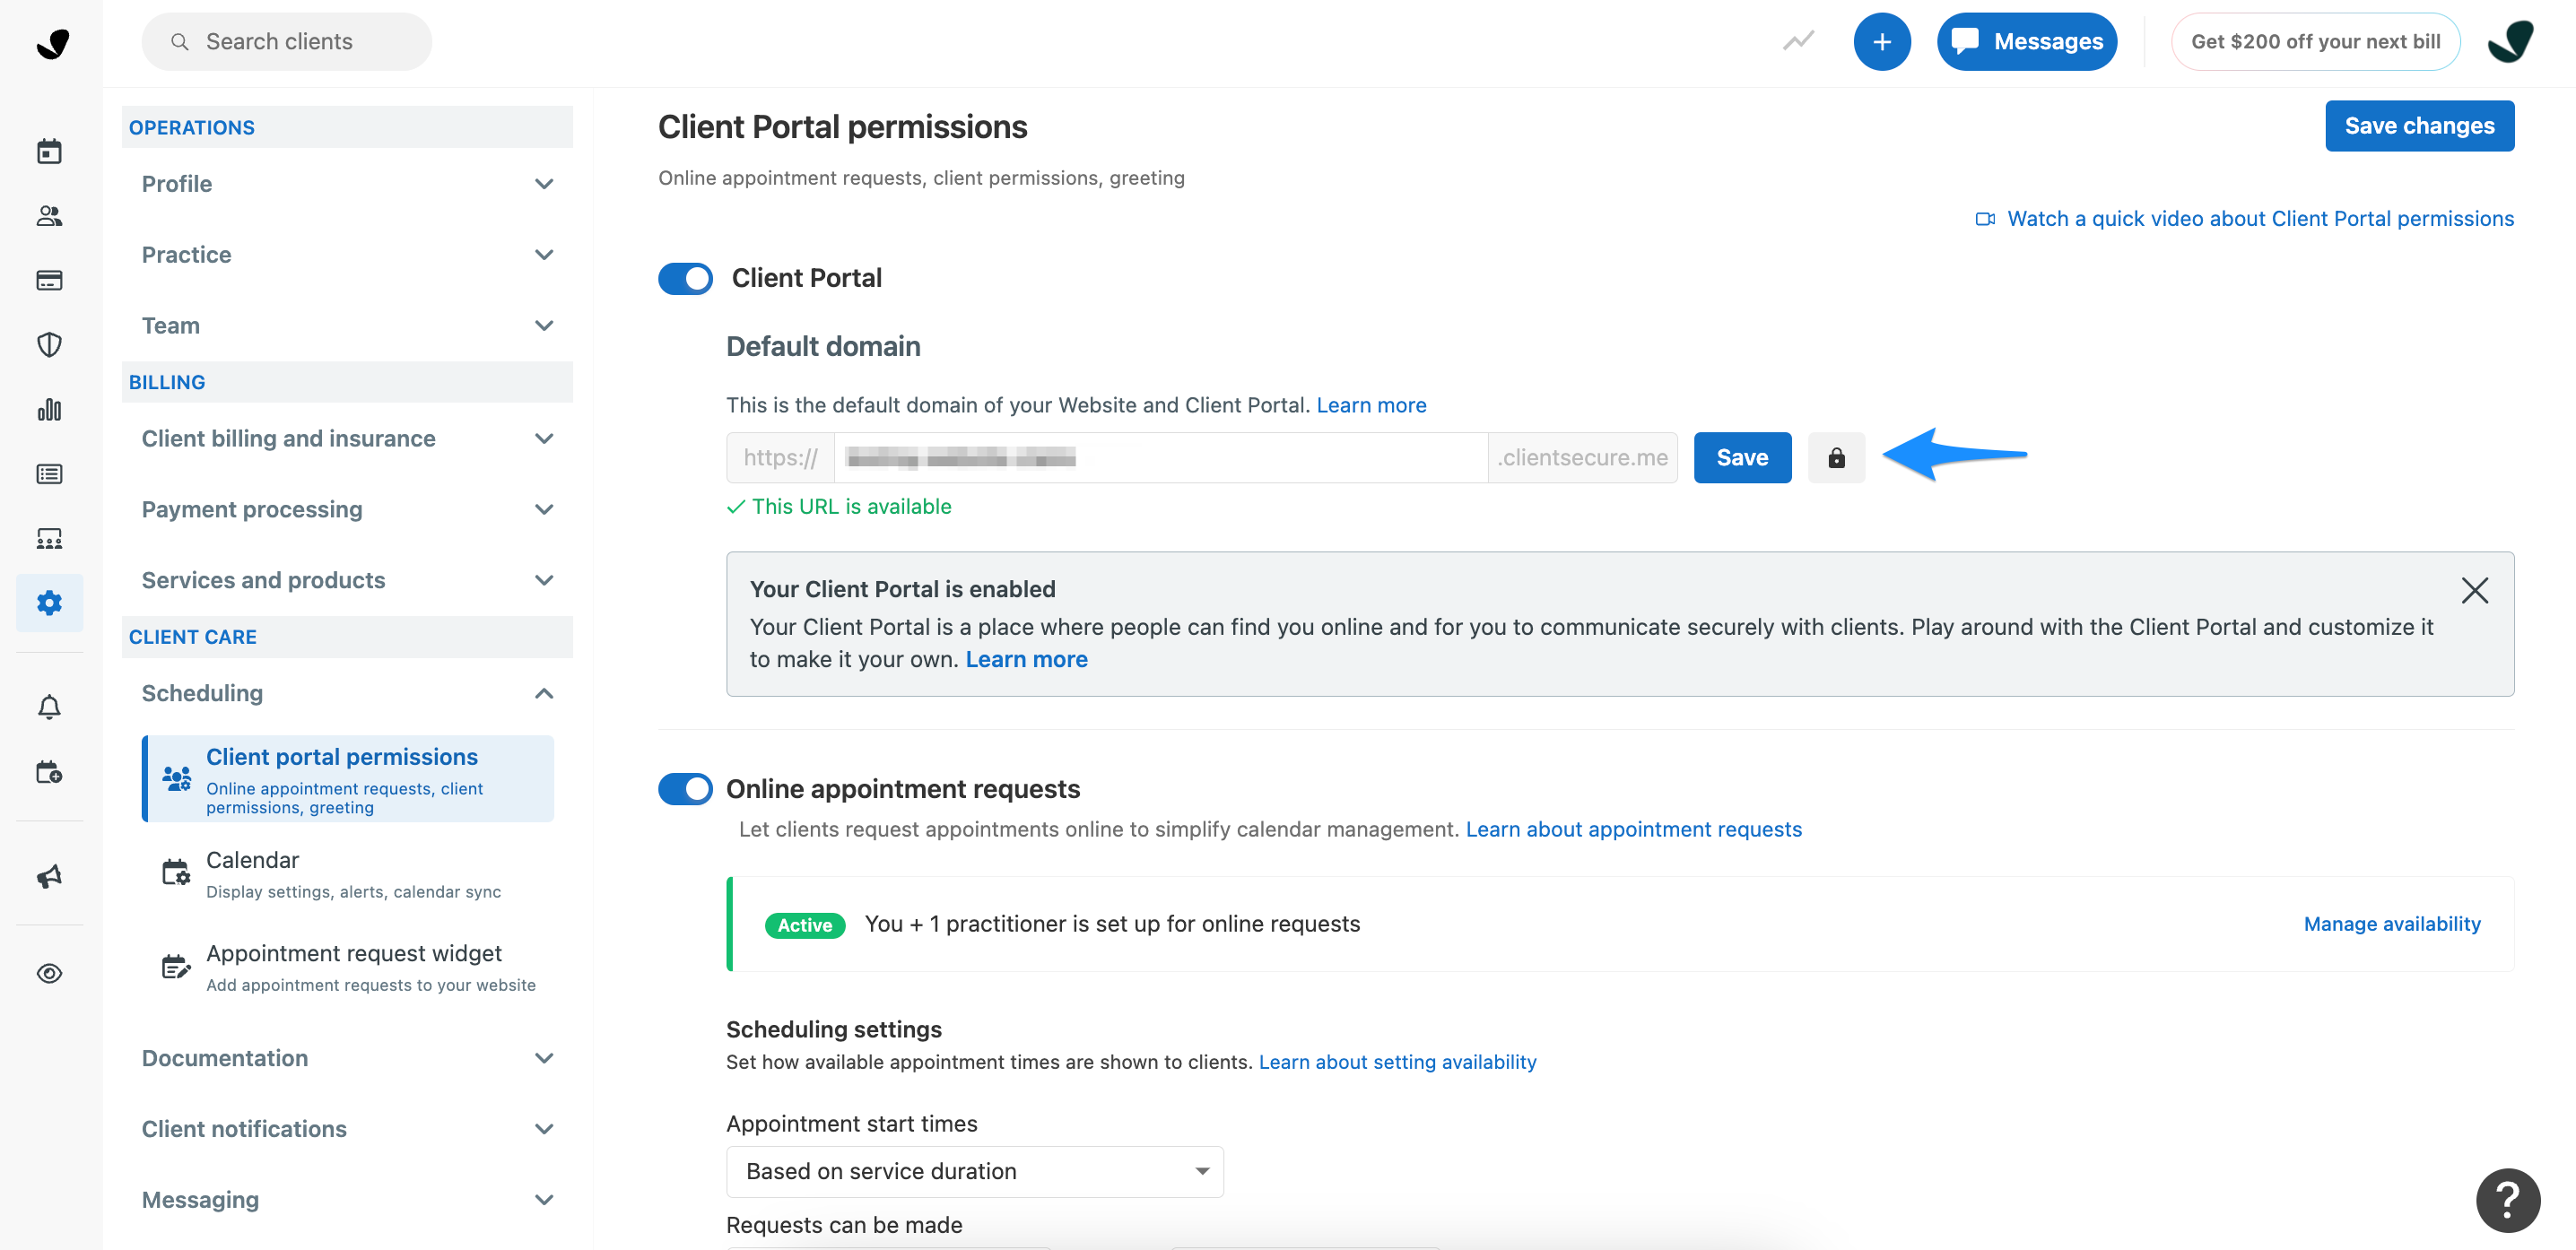The width and height of the screenshot is (2576, 1250).
Task: Select the Clients icon in sidebar
Action: pos(50,216)
